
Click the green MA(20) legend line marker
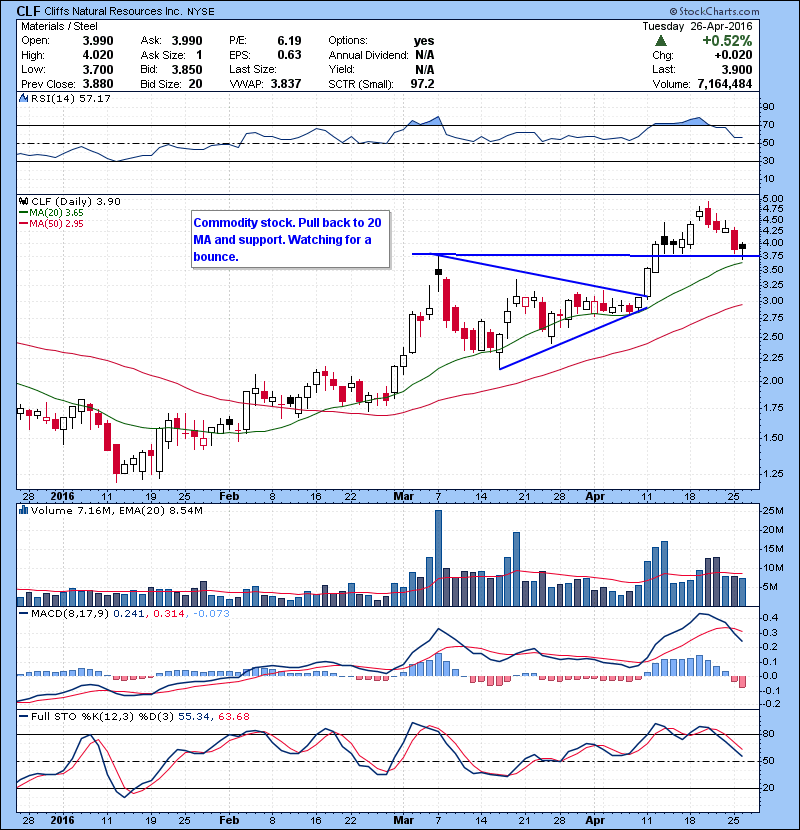tap(23, 212)
